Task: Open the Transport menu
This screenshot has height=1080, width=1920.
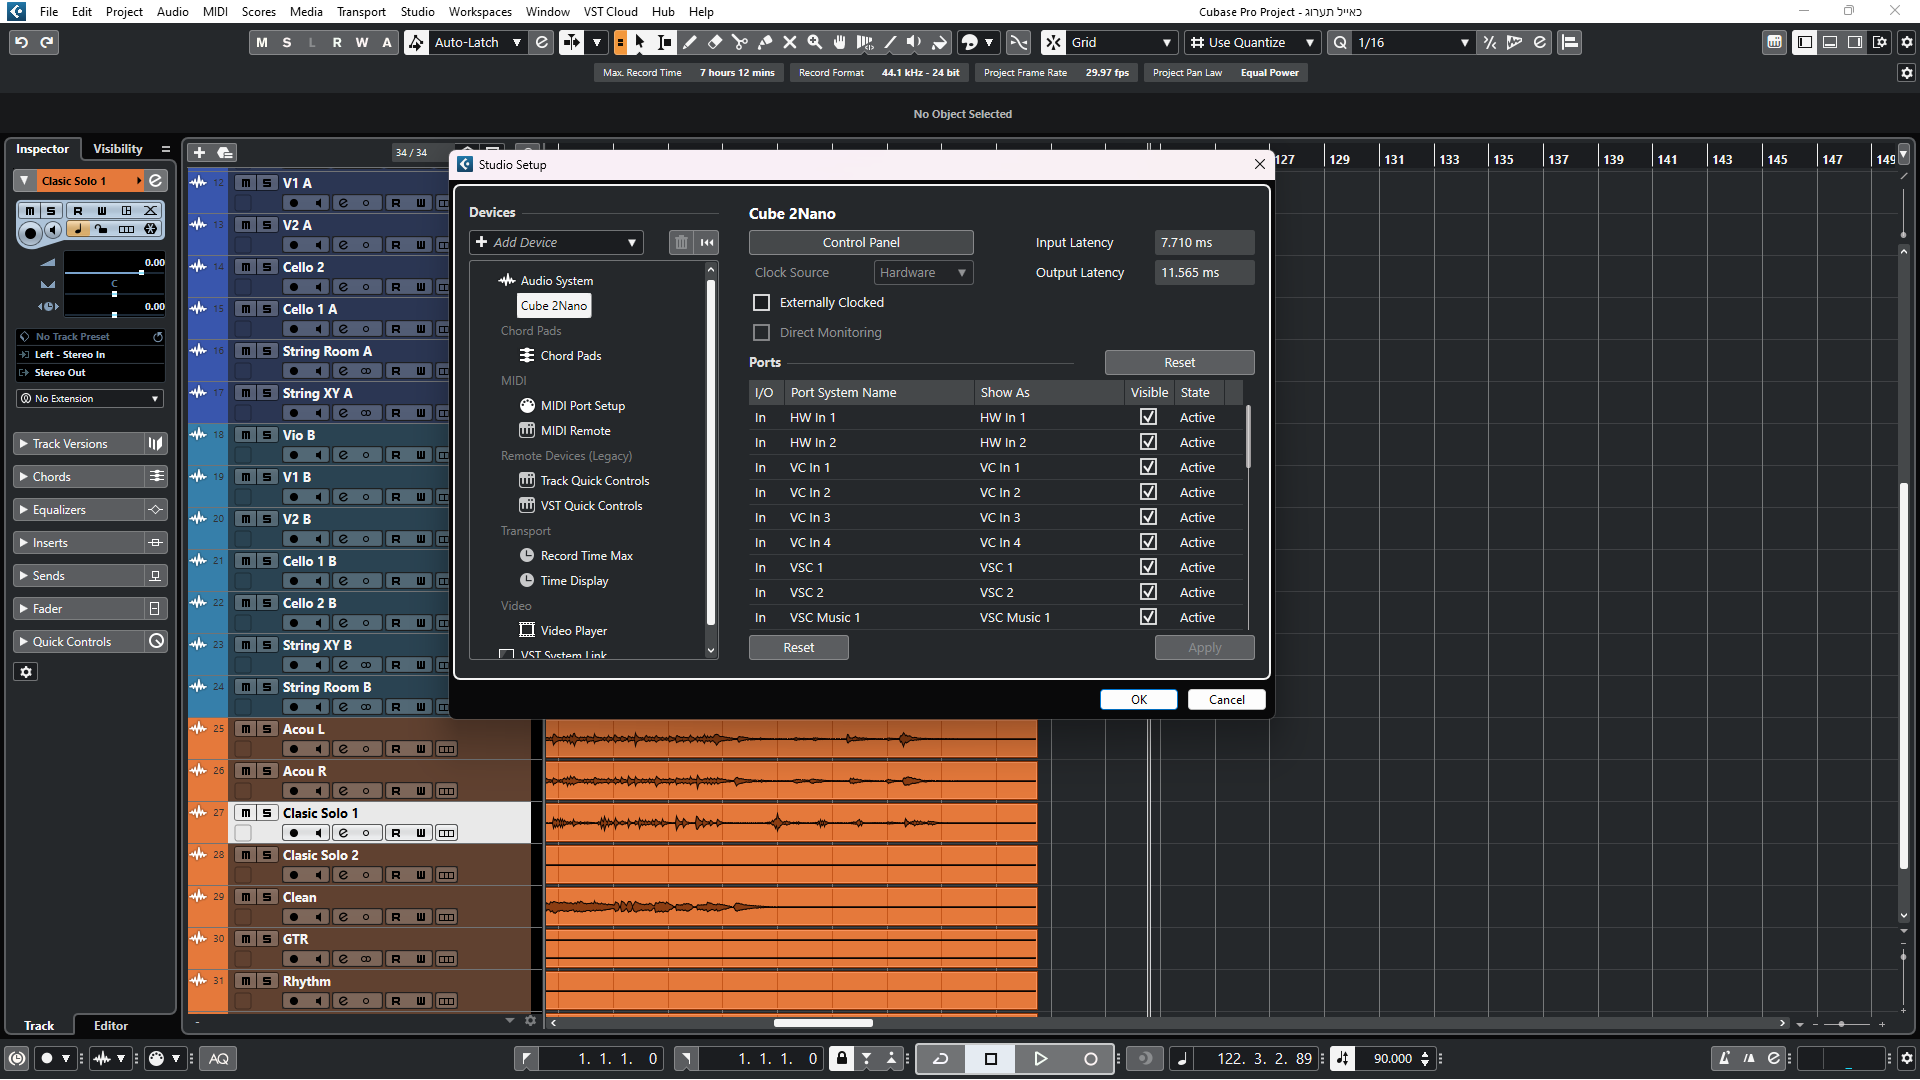Action: pos(361,12)
